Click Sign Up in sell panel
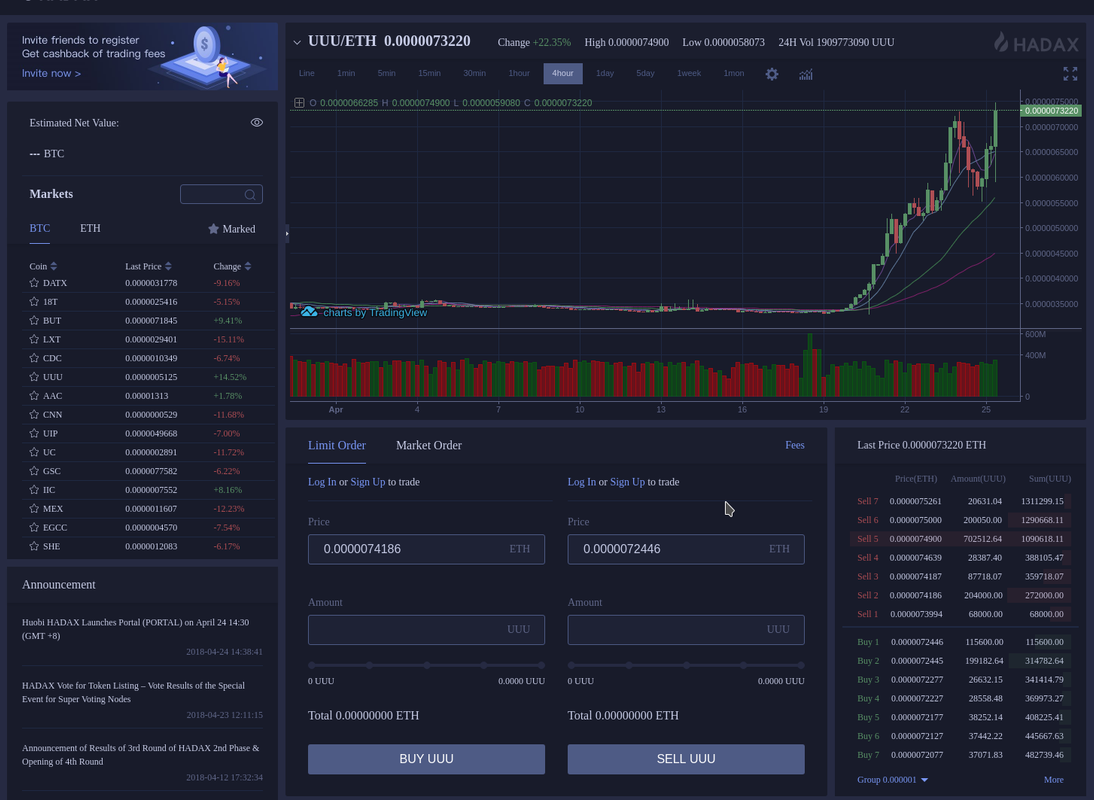 coord(627,482)
